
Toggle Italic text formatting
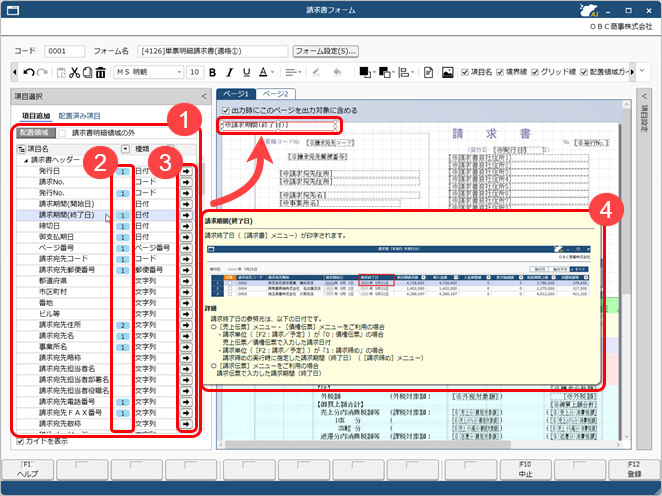click(x=227, y=72)
